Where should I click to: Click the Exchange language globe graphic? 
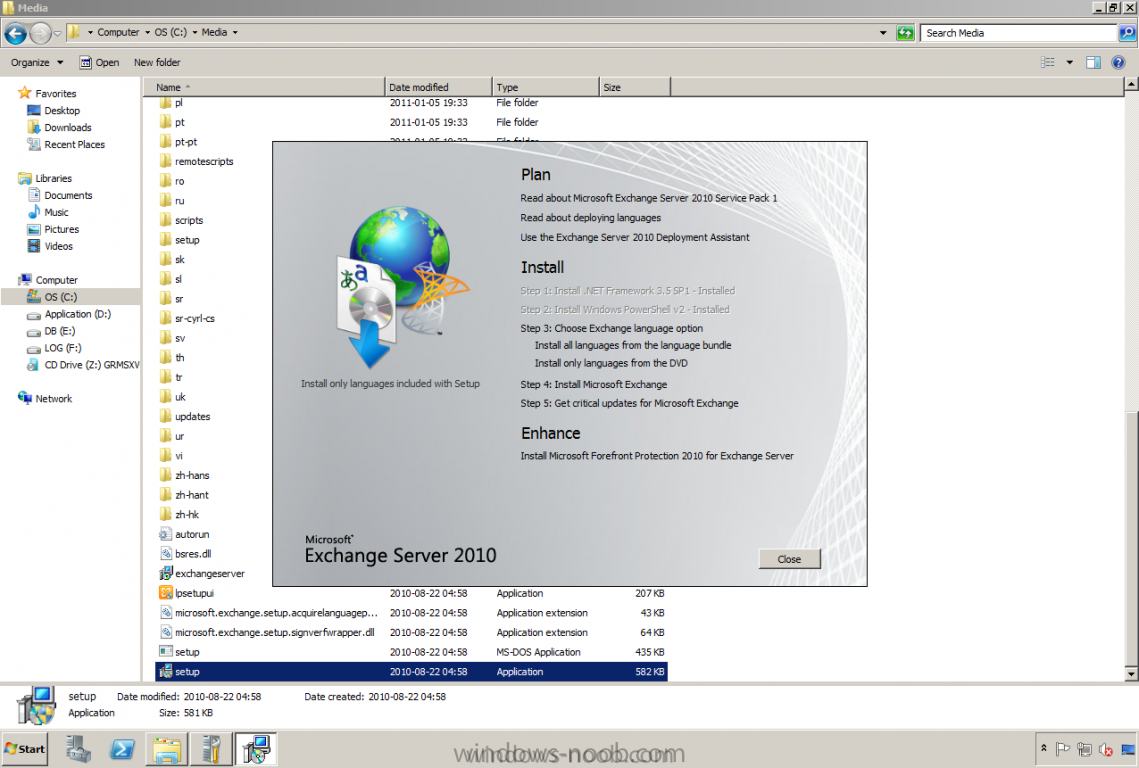(402, 286)
